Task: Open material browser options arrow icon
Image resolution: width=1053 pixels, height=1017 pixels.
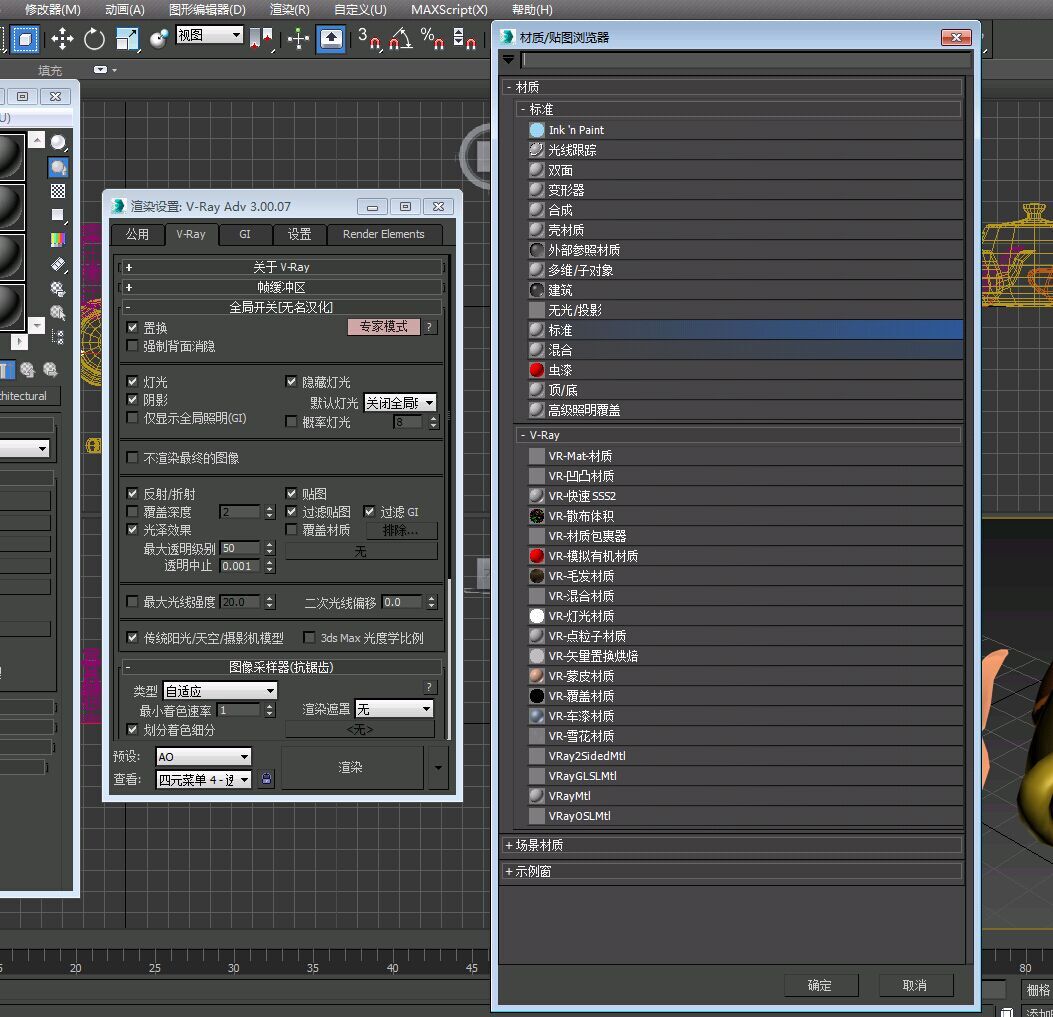Action: pyautogui.click(x=508, y=60)
